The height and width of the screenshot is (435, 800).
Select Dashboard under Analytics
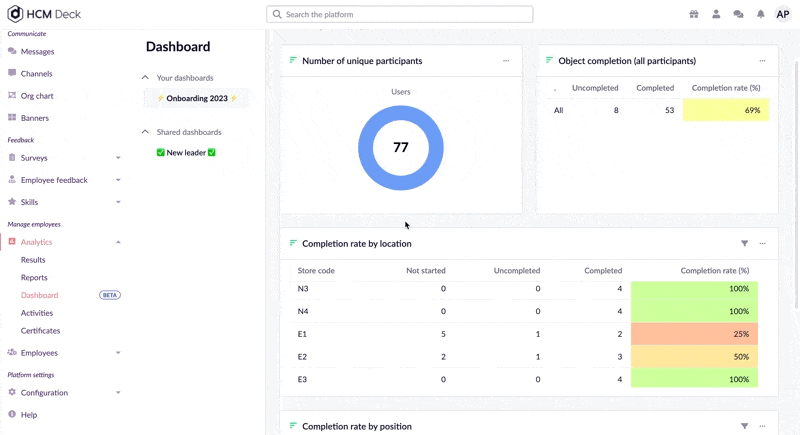pos(39,295)
